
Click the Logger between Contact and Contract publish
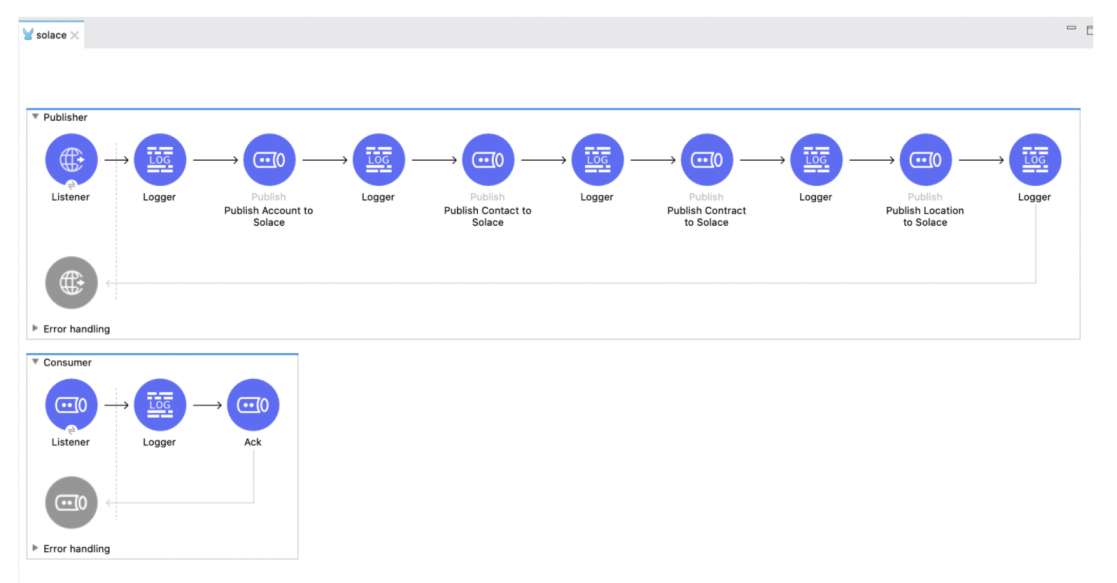pos(597,160)
